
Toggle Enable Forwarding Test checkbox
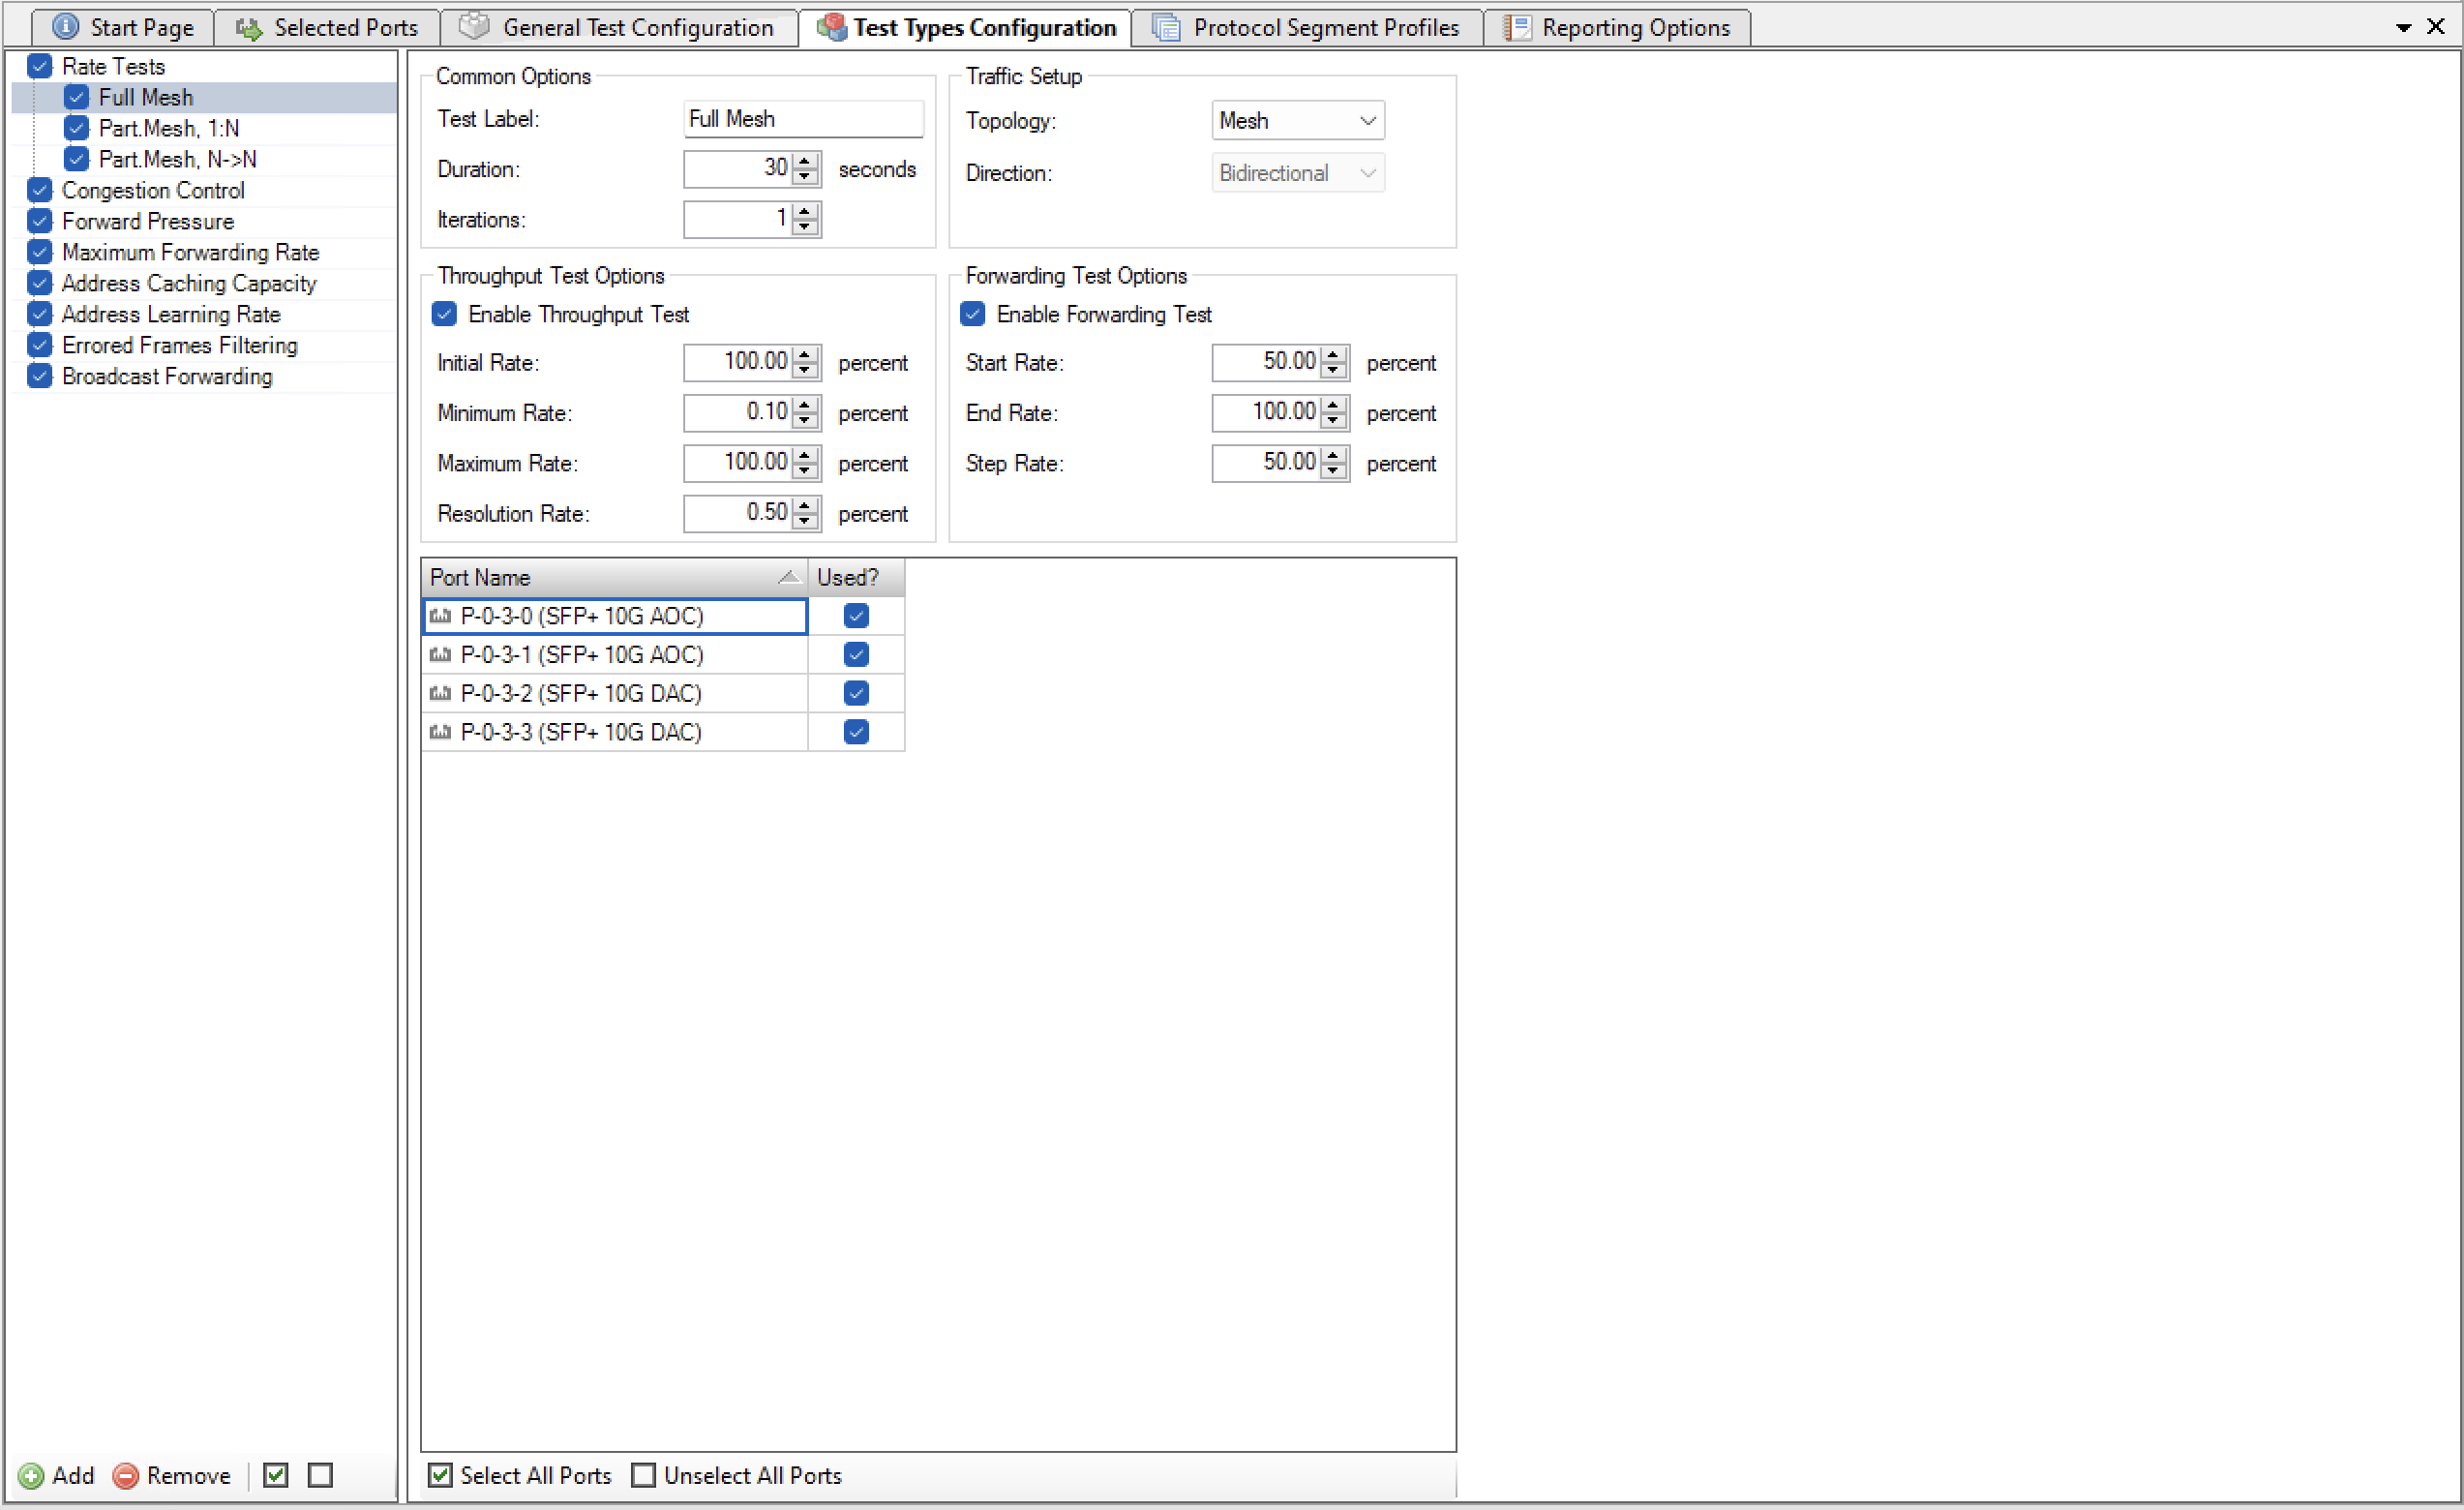pos(974,314)
